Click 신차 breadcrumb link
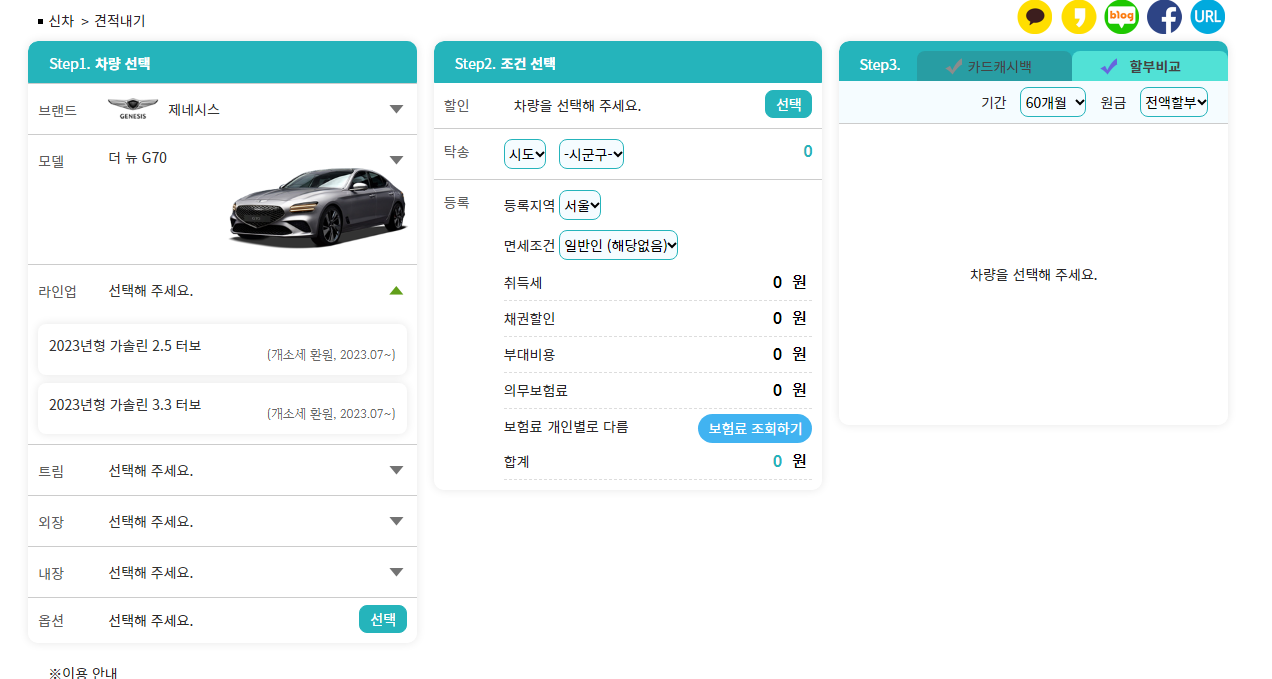 (61, 21)
